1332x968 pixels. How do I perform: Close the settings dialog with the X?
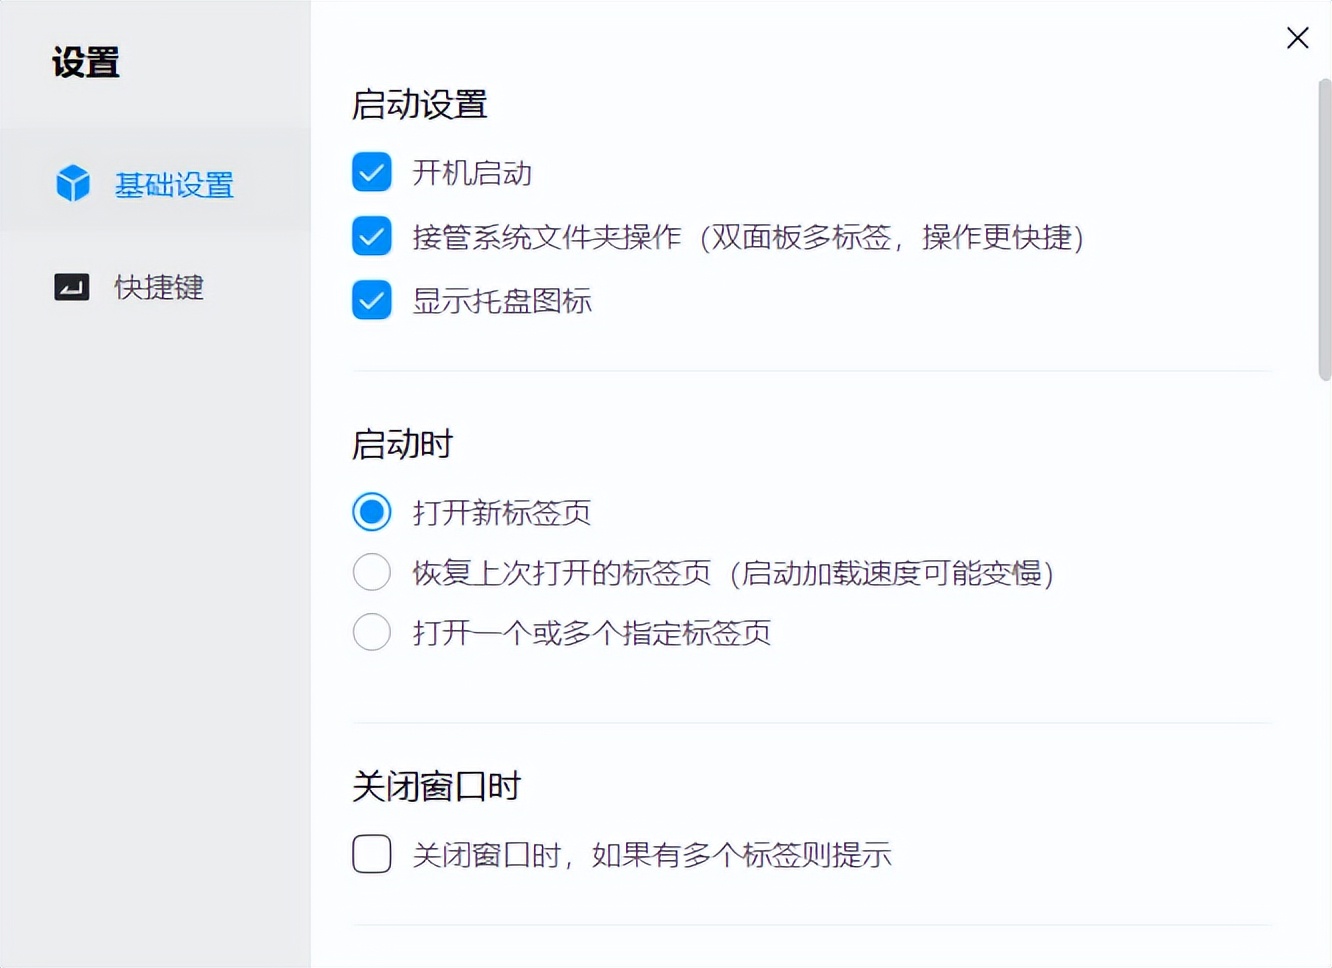(x=1297, y=38)
